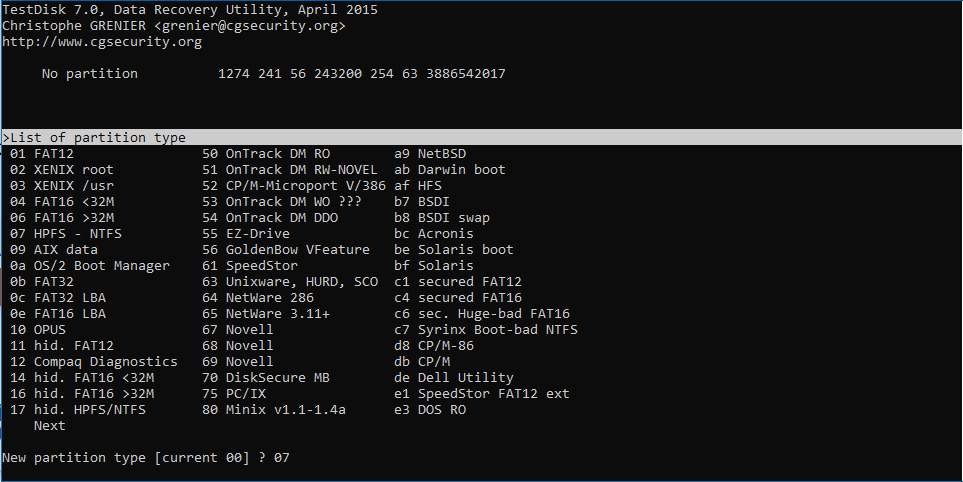Click the No partition line

274,74
